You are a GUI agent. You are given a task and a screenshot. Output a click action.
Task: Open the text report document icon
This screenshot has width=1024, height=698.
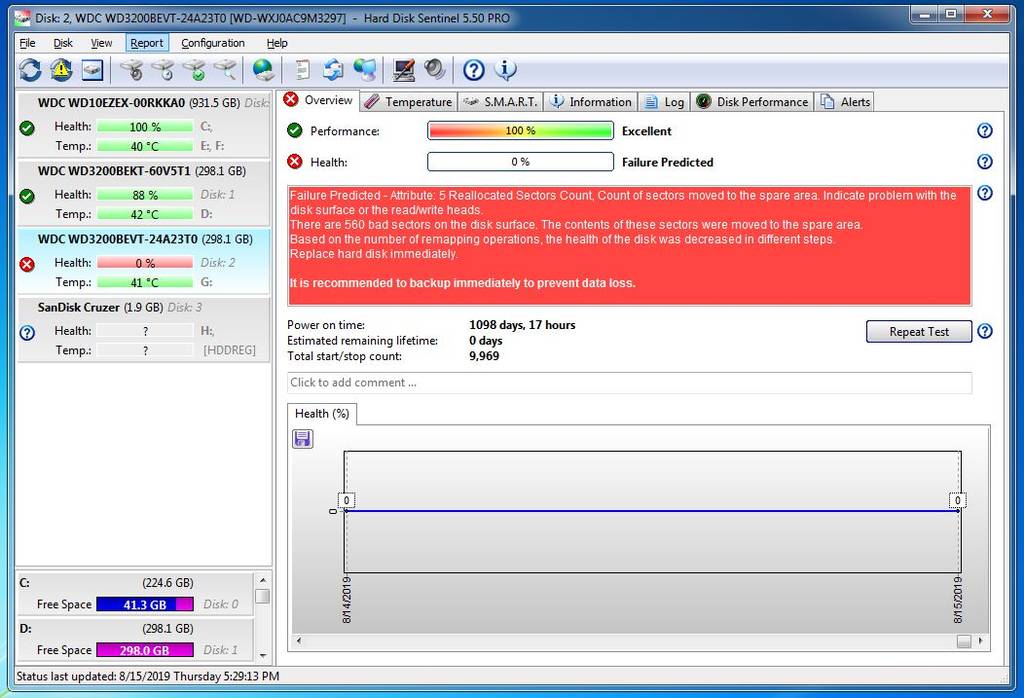pyautogui.click(x=302, y=69)
